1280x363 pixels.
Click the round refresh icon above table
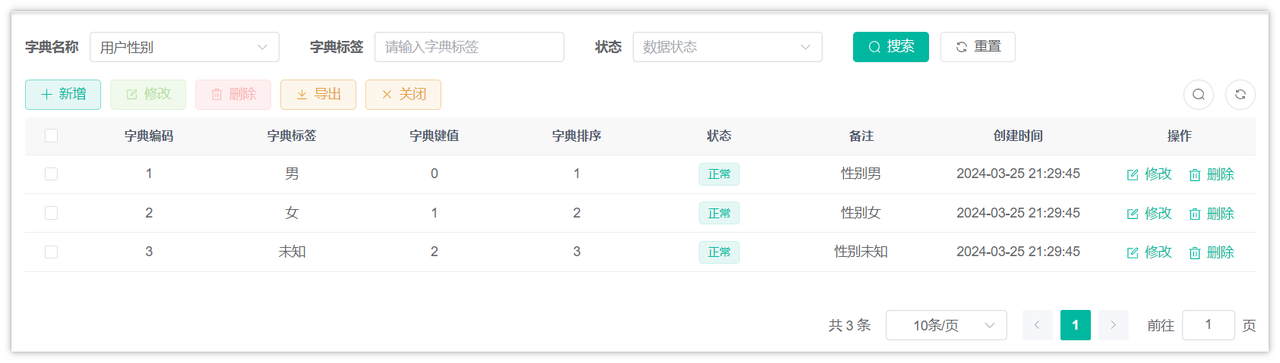1240,95
